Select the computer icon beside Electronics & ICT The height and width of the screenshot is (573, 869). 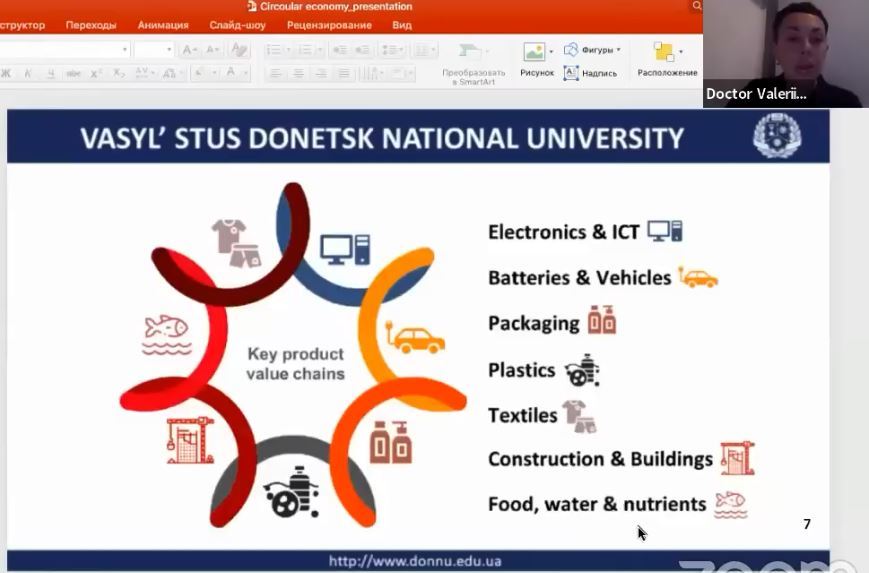[665, 231]
